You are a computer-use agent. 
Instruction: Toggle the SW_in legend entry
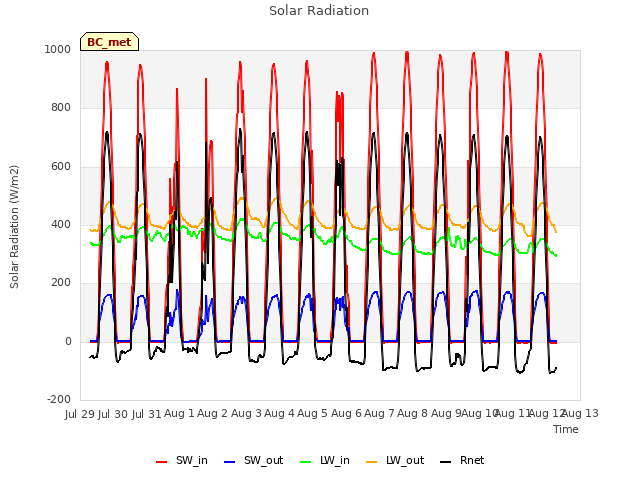(182, 460)
